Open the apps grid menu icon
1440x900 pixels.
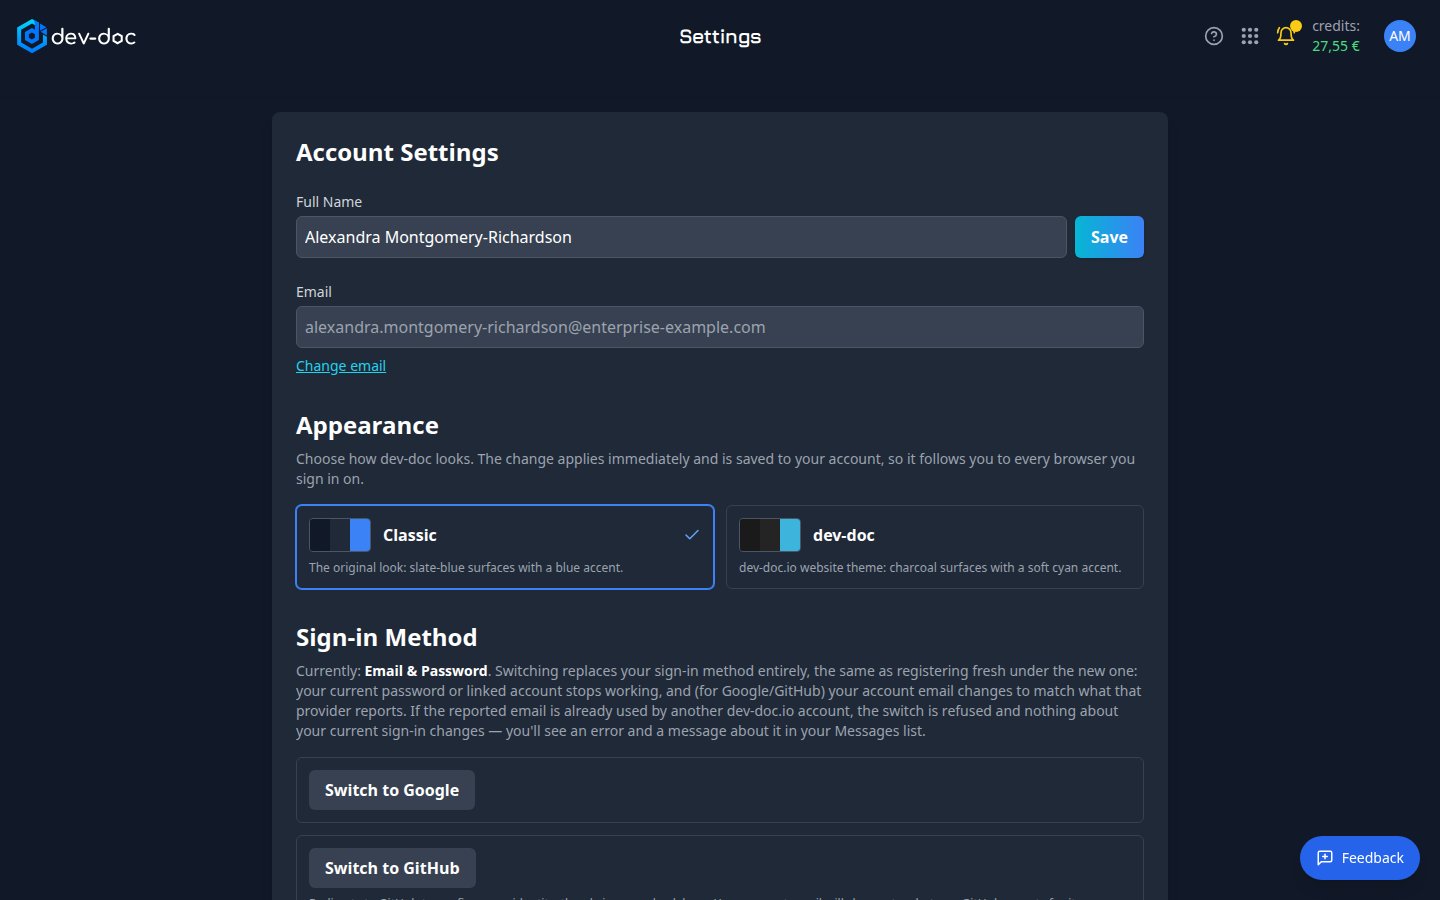1250,36
